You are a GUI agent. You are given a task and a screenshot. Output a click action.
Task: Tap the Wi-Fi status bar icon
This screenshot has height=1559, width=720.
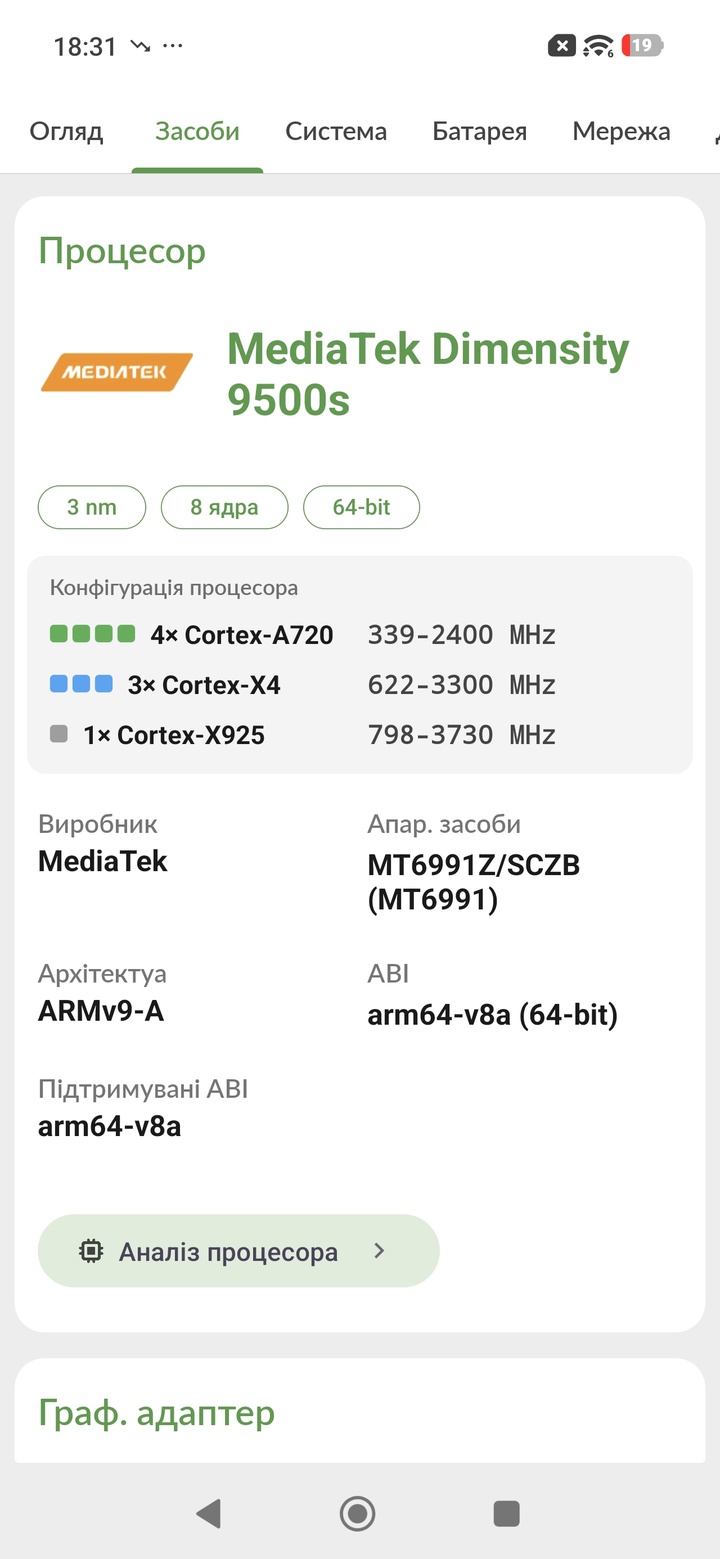(598, 45)
